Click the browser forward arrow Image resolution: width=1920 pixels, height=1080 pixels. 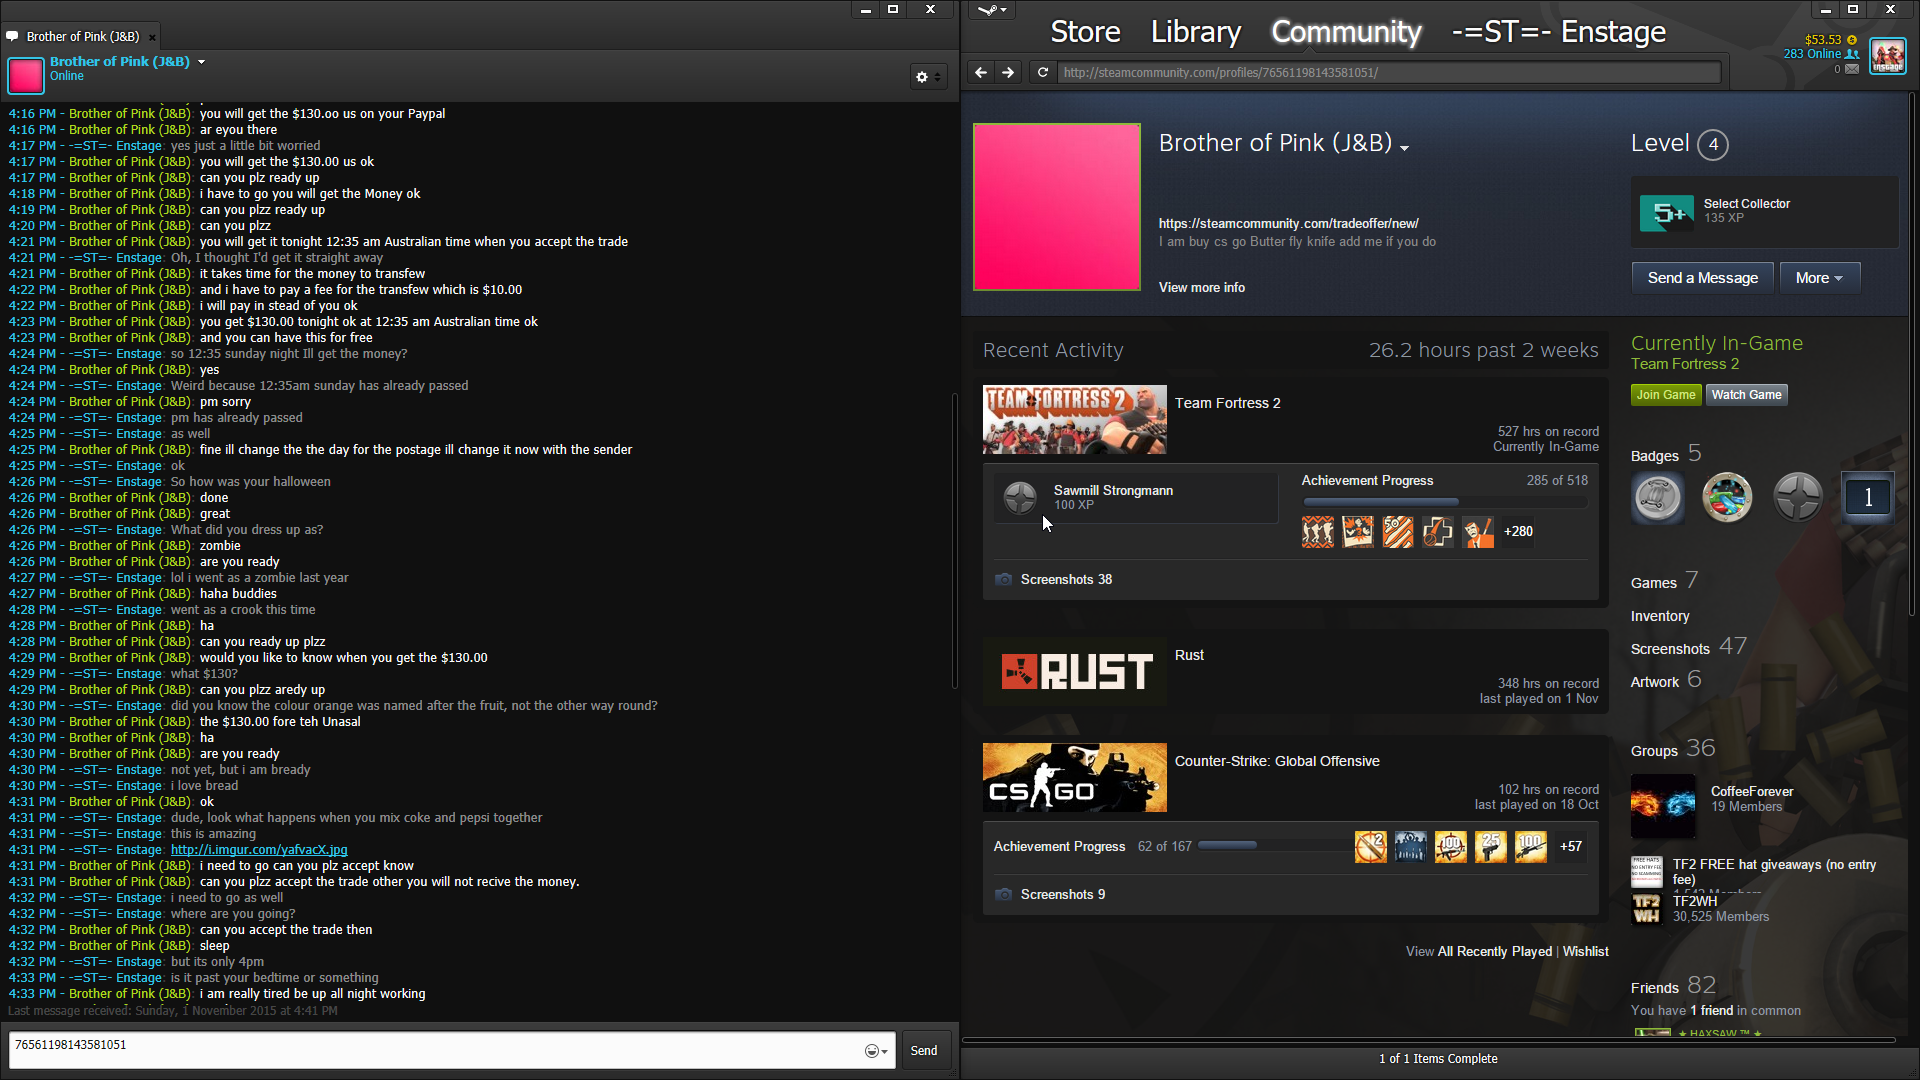[x=1008, y=72]
